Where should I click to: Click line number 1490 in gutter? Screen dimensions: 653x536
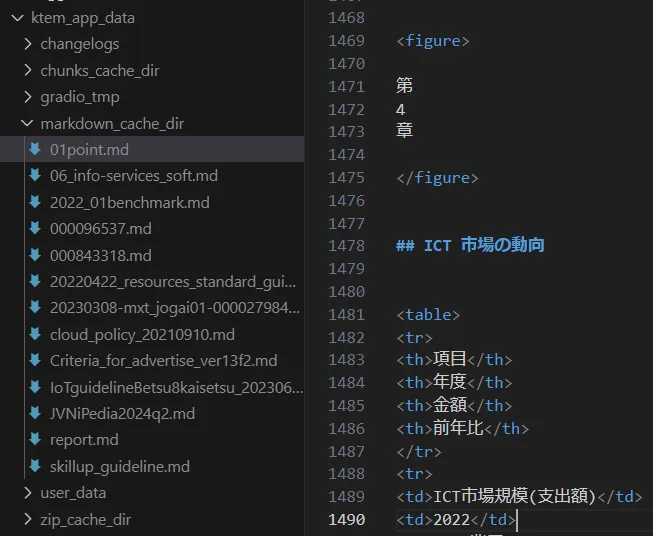(x=346, y=519)
